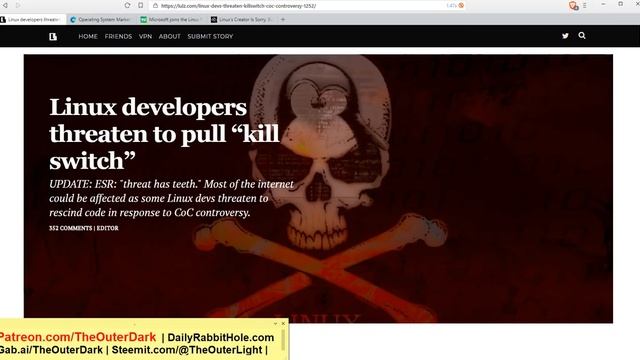Maximize the browser window
The height and width of the screenshot is (360, 640).
pyautogui.click(x=621, y=4)
